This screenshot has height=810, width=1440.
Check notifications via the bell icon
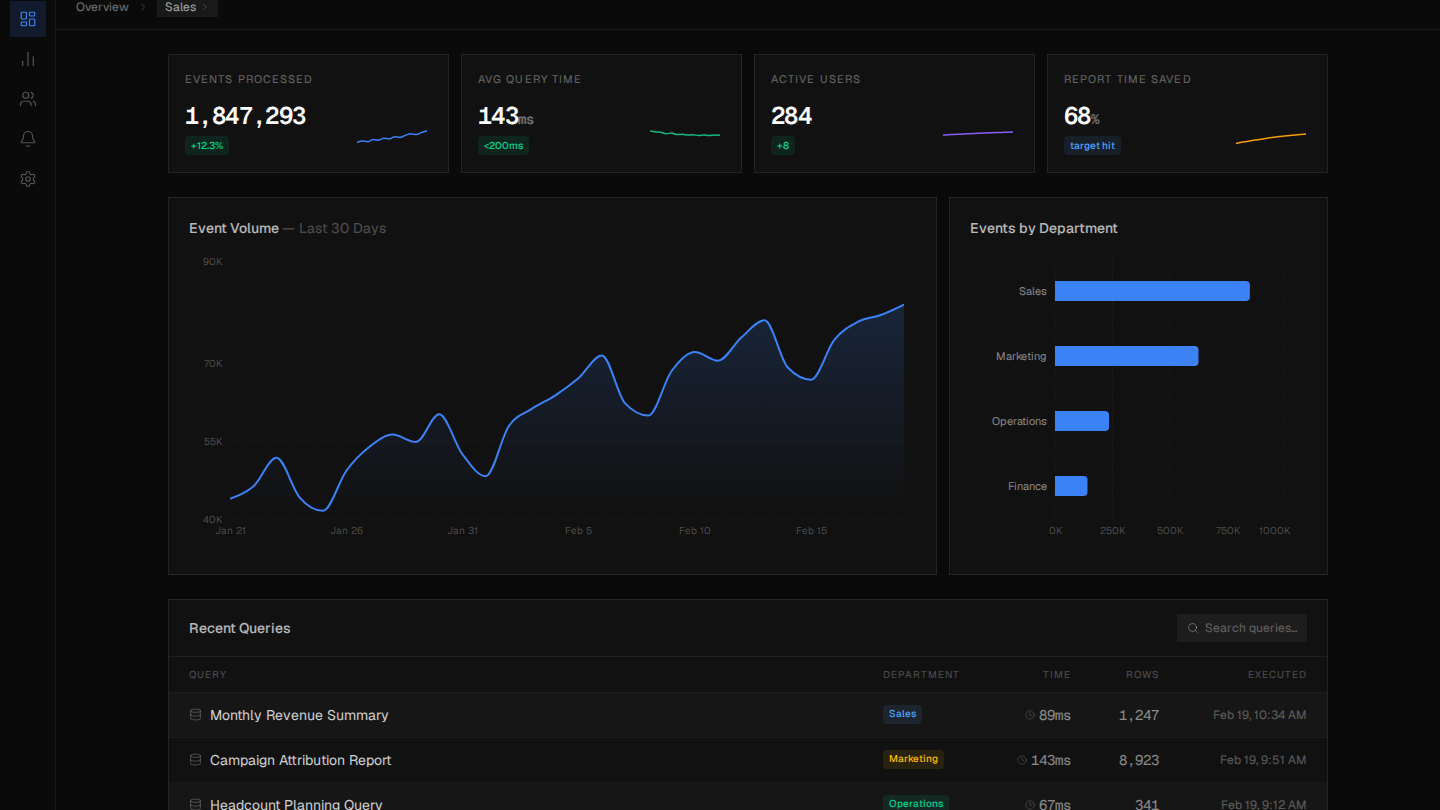point(27,138)
